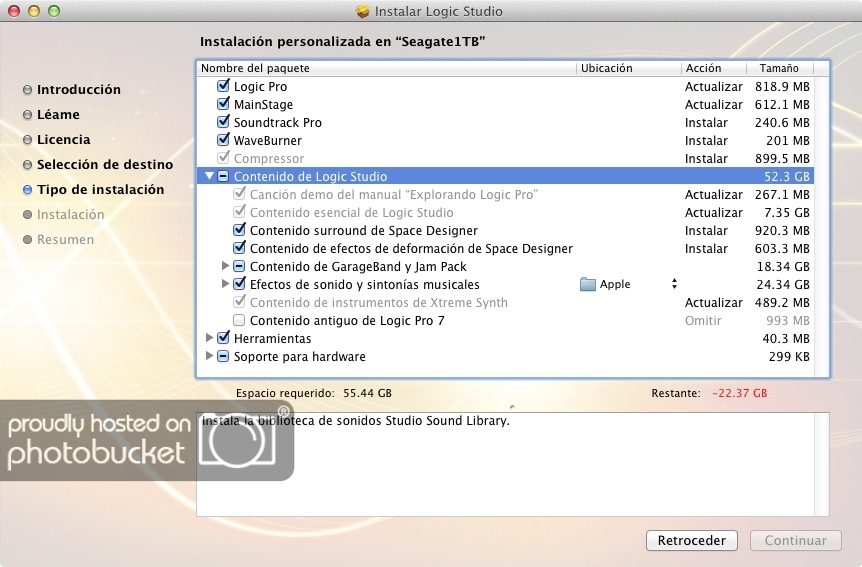Disable the WaveBurner package checkbox
Screen dimensions: 862x567
[x=223, y=141]
